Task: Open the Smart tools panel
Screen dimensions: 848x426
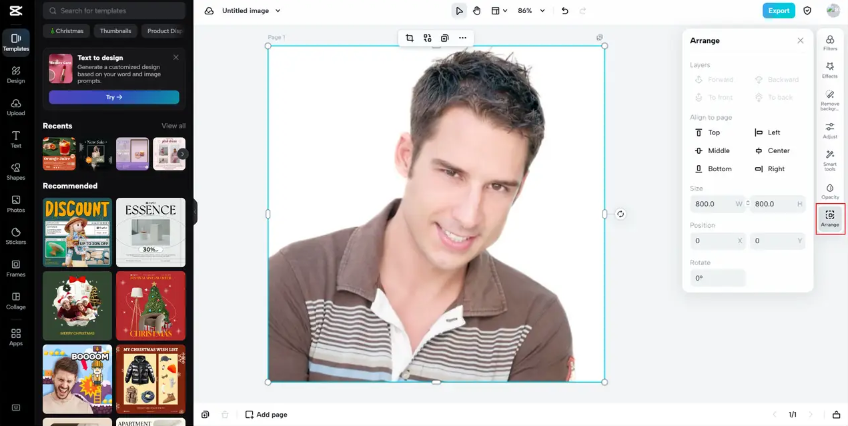Action: tap(830, 161)
